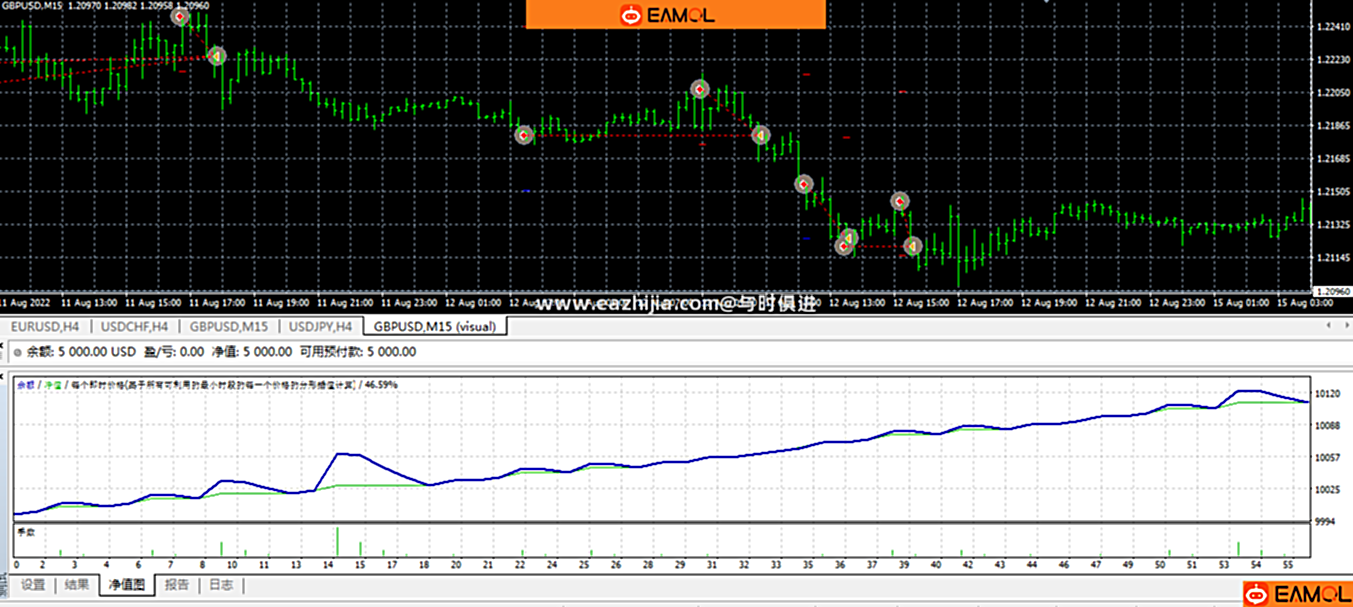
Task: Click the orange EAMOL banner at top
Action: point(675,14)
